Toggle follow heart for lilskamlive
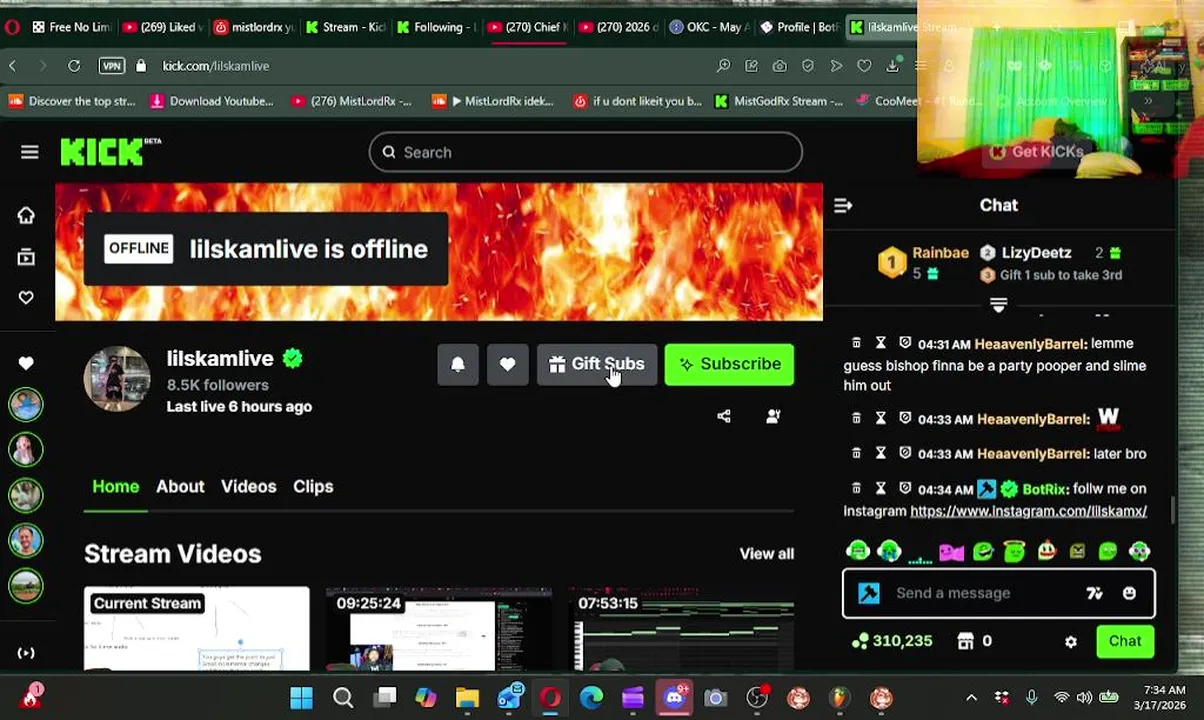Image resolution: width=1204 pixels, height=720 pixels. coord(508,364)
